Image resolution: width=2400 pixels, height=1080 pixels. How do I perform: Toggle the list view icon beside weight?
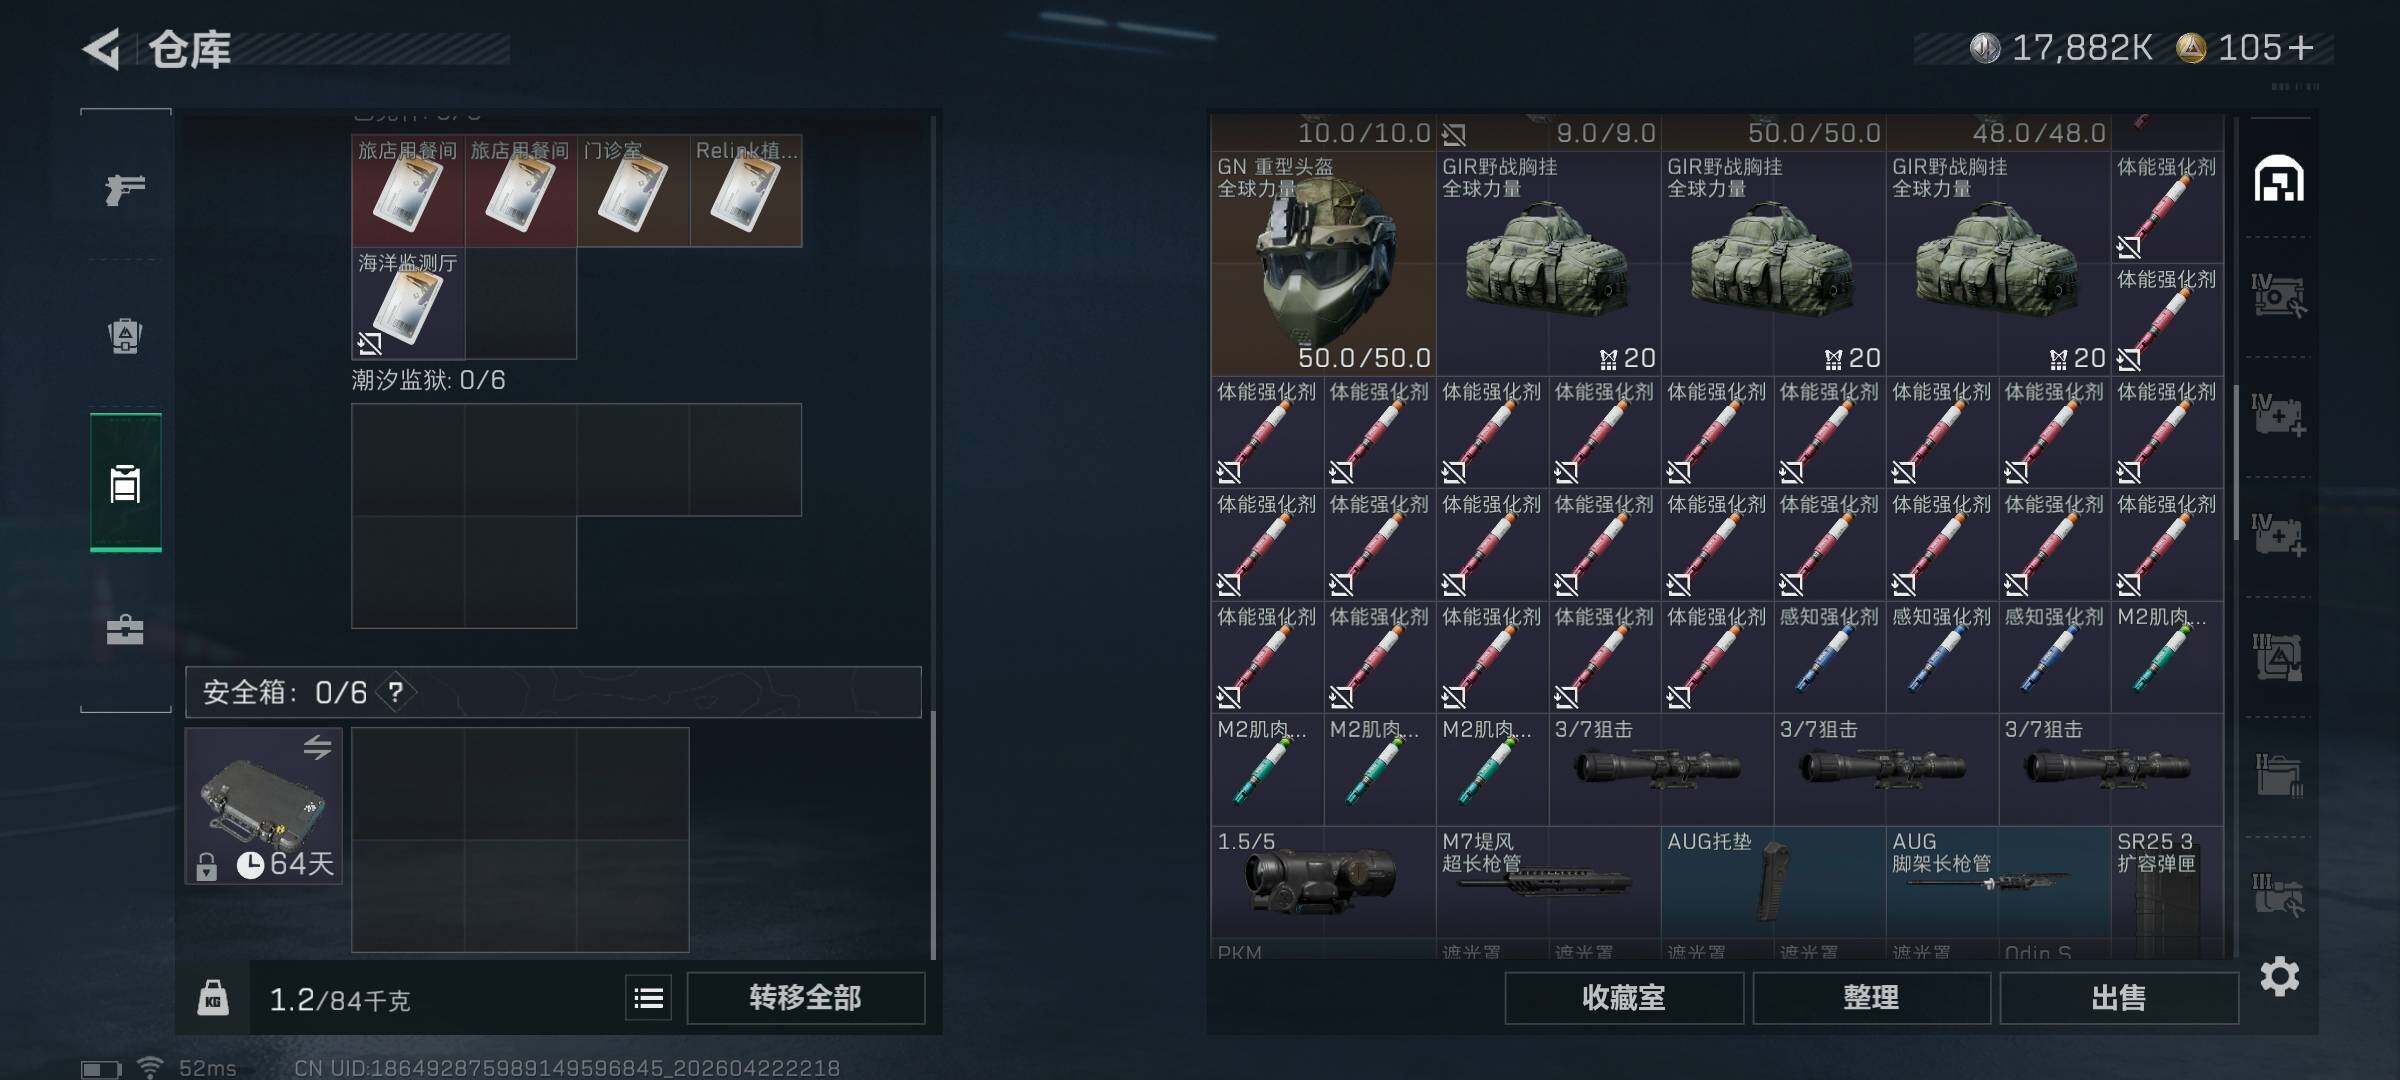tap(648, 998)
